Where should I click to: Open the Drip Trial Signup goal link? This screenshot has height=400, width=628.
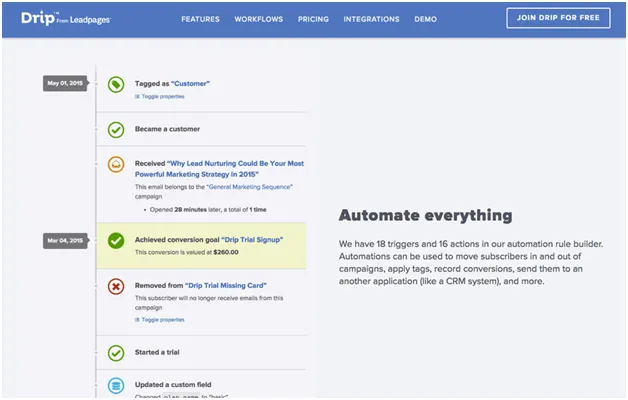point(252,239)
